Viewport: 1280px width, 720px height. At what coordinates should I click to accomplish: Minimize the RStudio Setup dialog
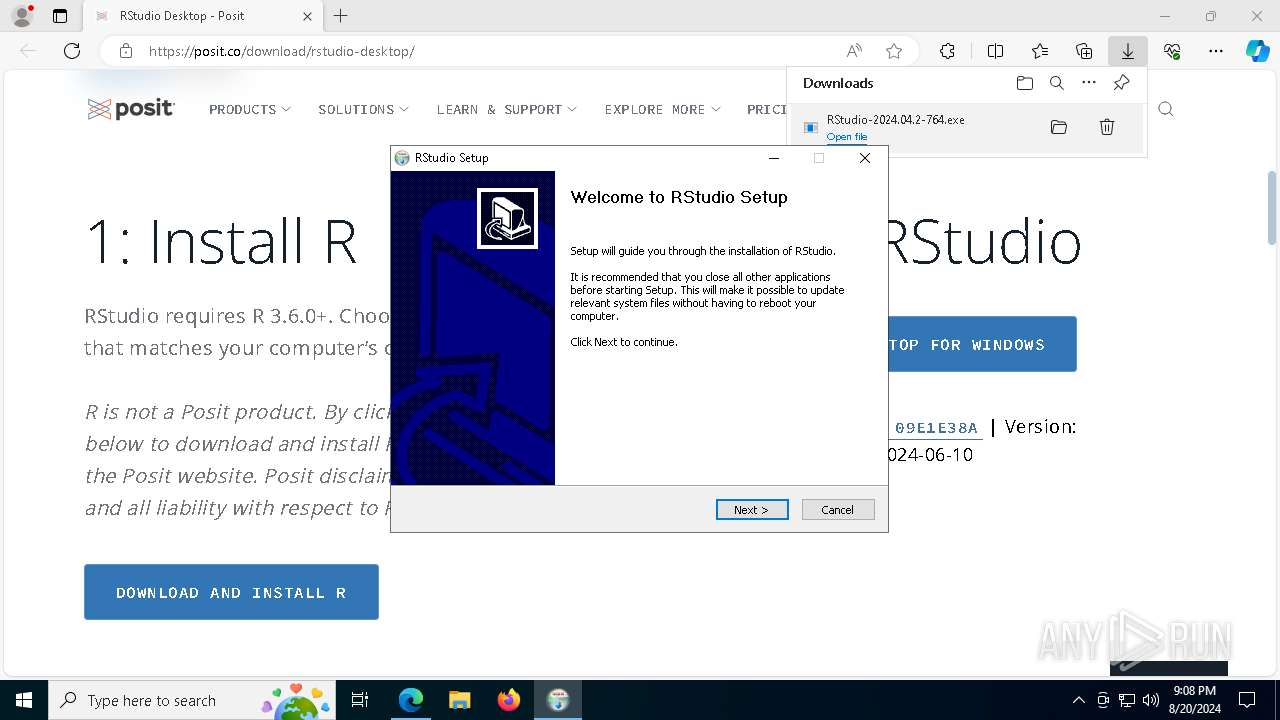click(774, 158)
